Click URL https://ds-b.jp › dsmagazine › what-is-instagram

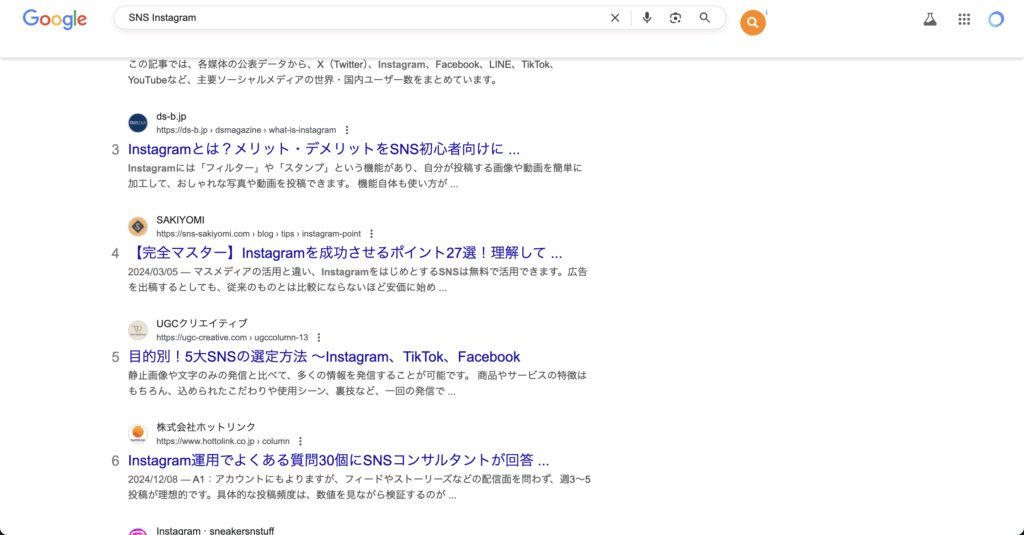point(246,130)
